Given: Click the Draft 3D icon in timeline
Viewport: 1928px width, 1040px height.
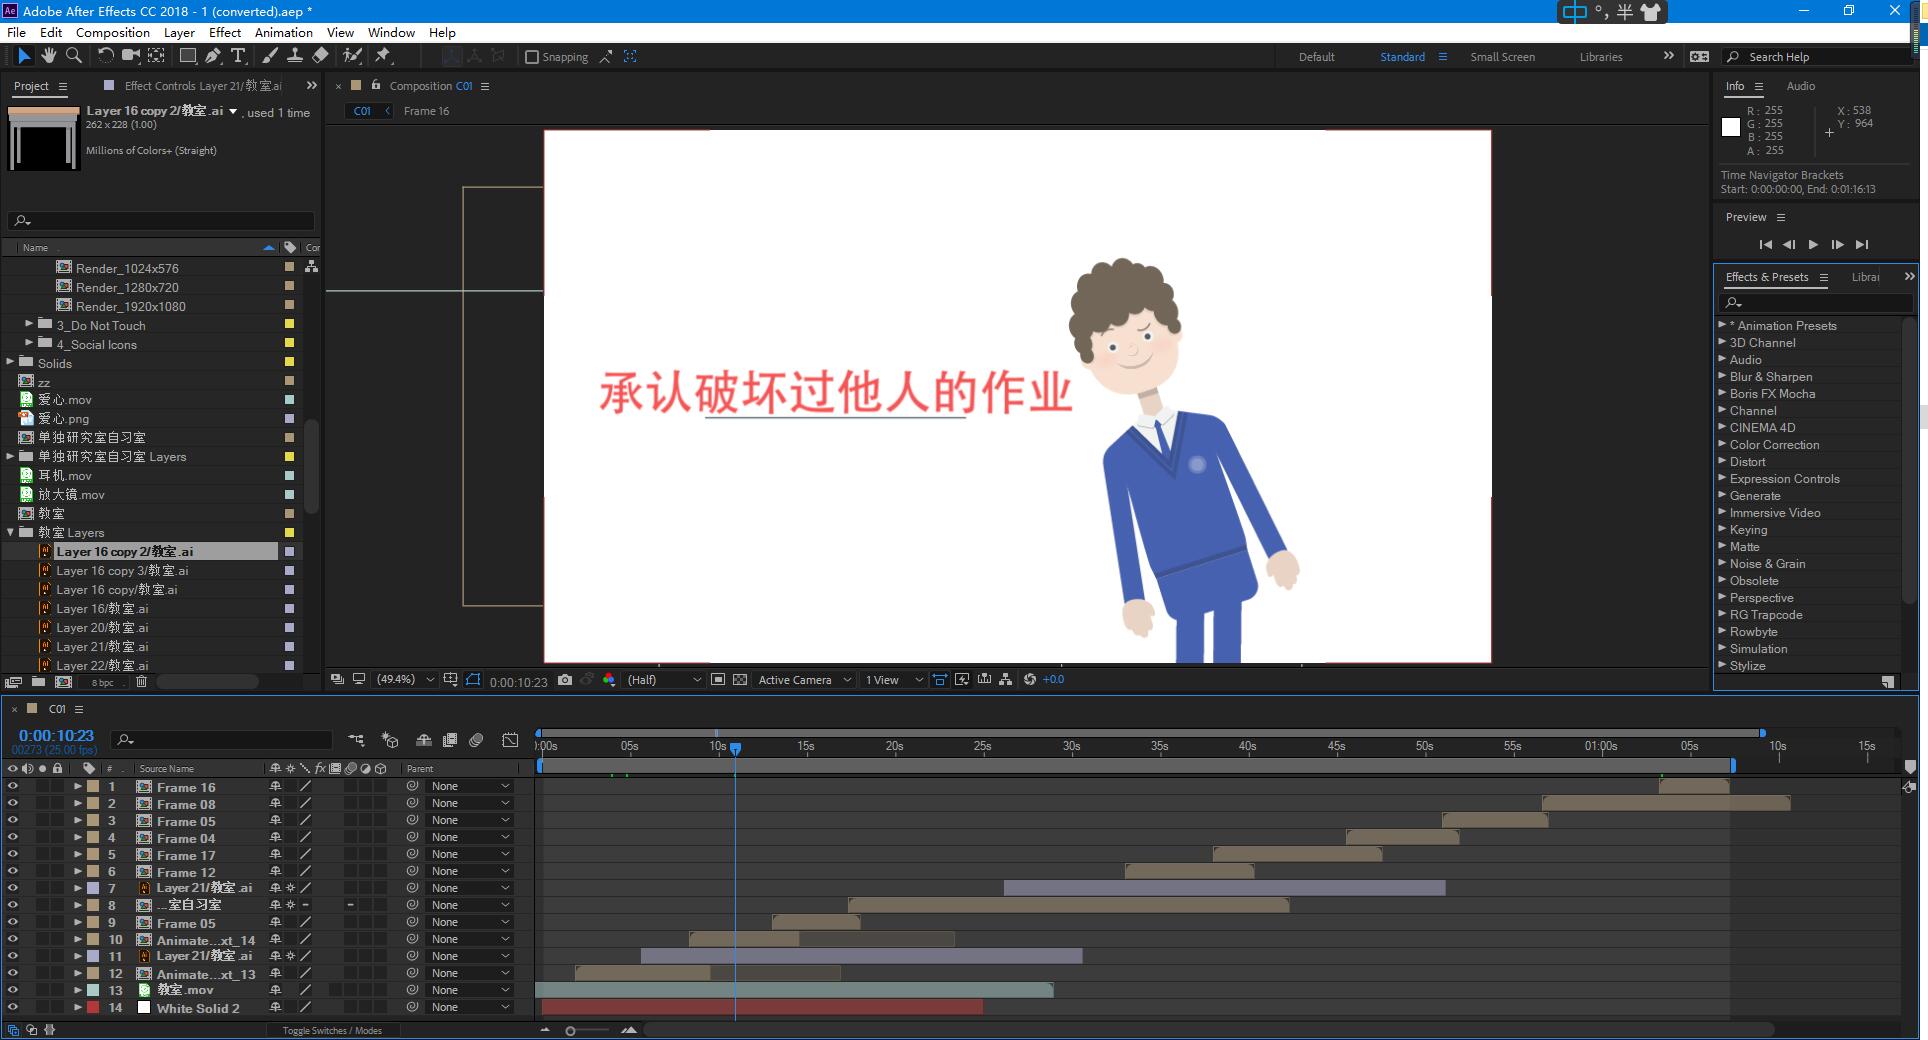Looking at the screenshot, I should click(390, 740).
